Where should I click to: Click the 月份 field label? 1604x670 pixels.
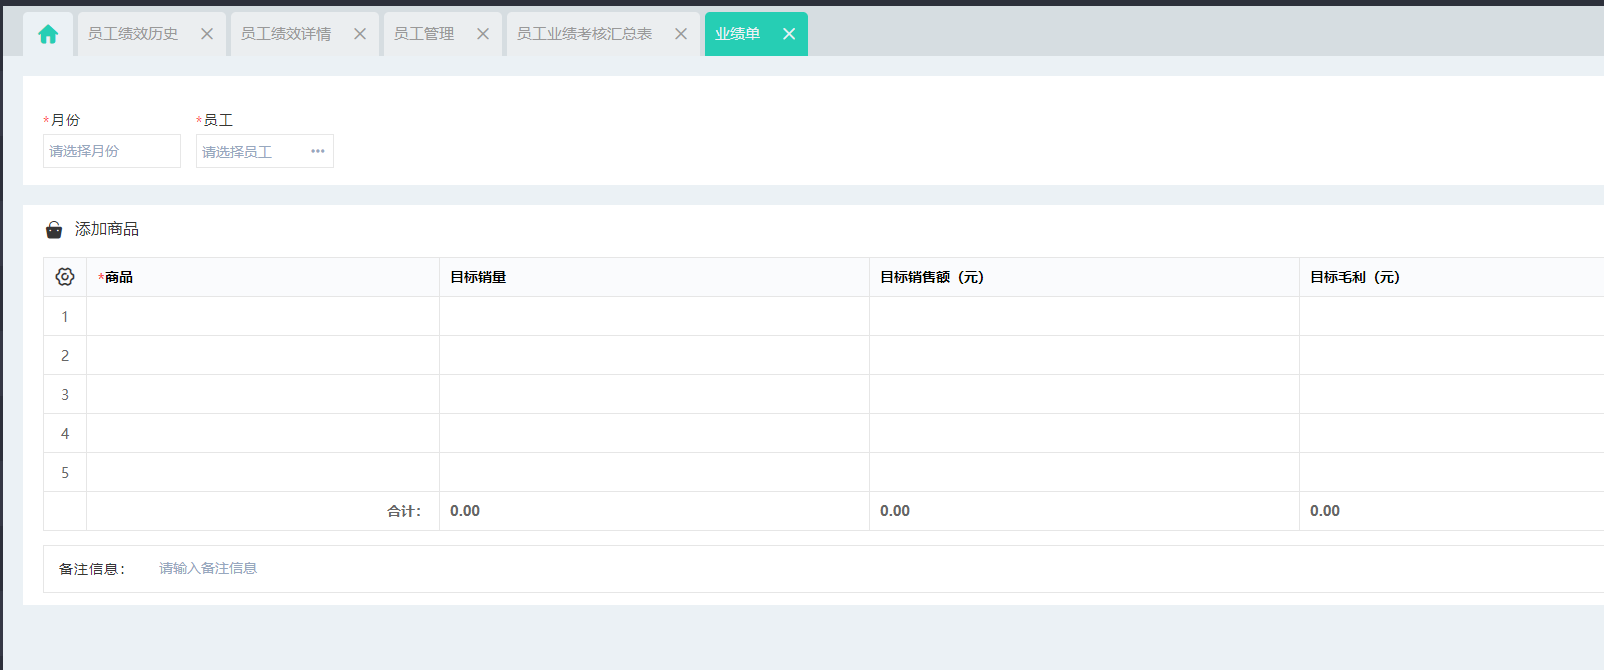coord(65,120)
